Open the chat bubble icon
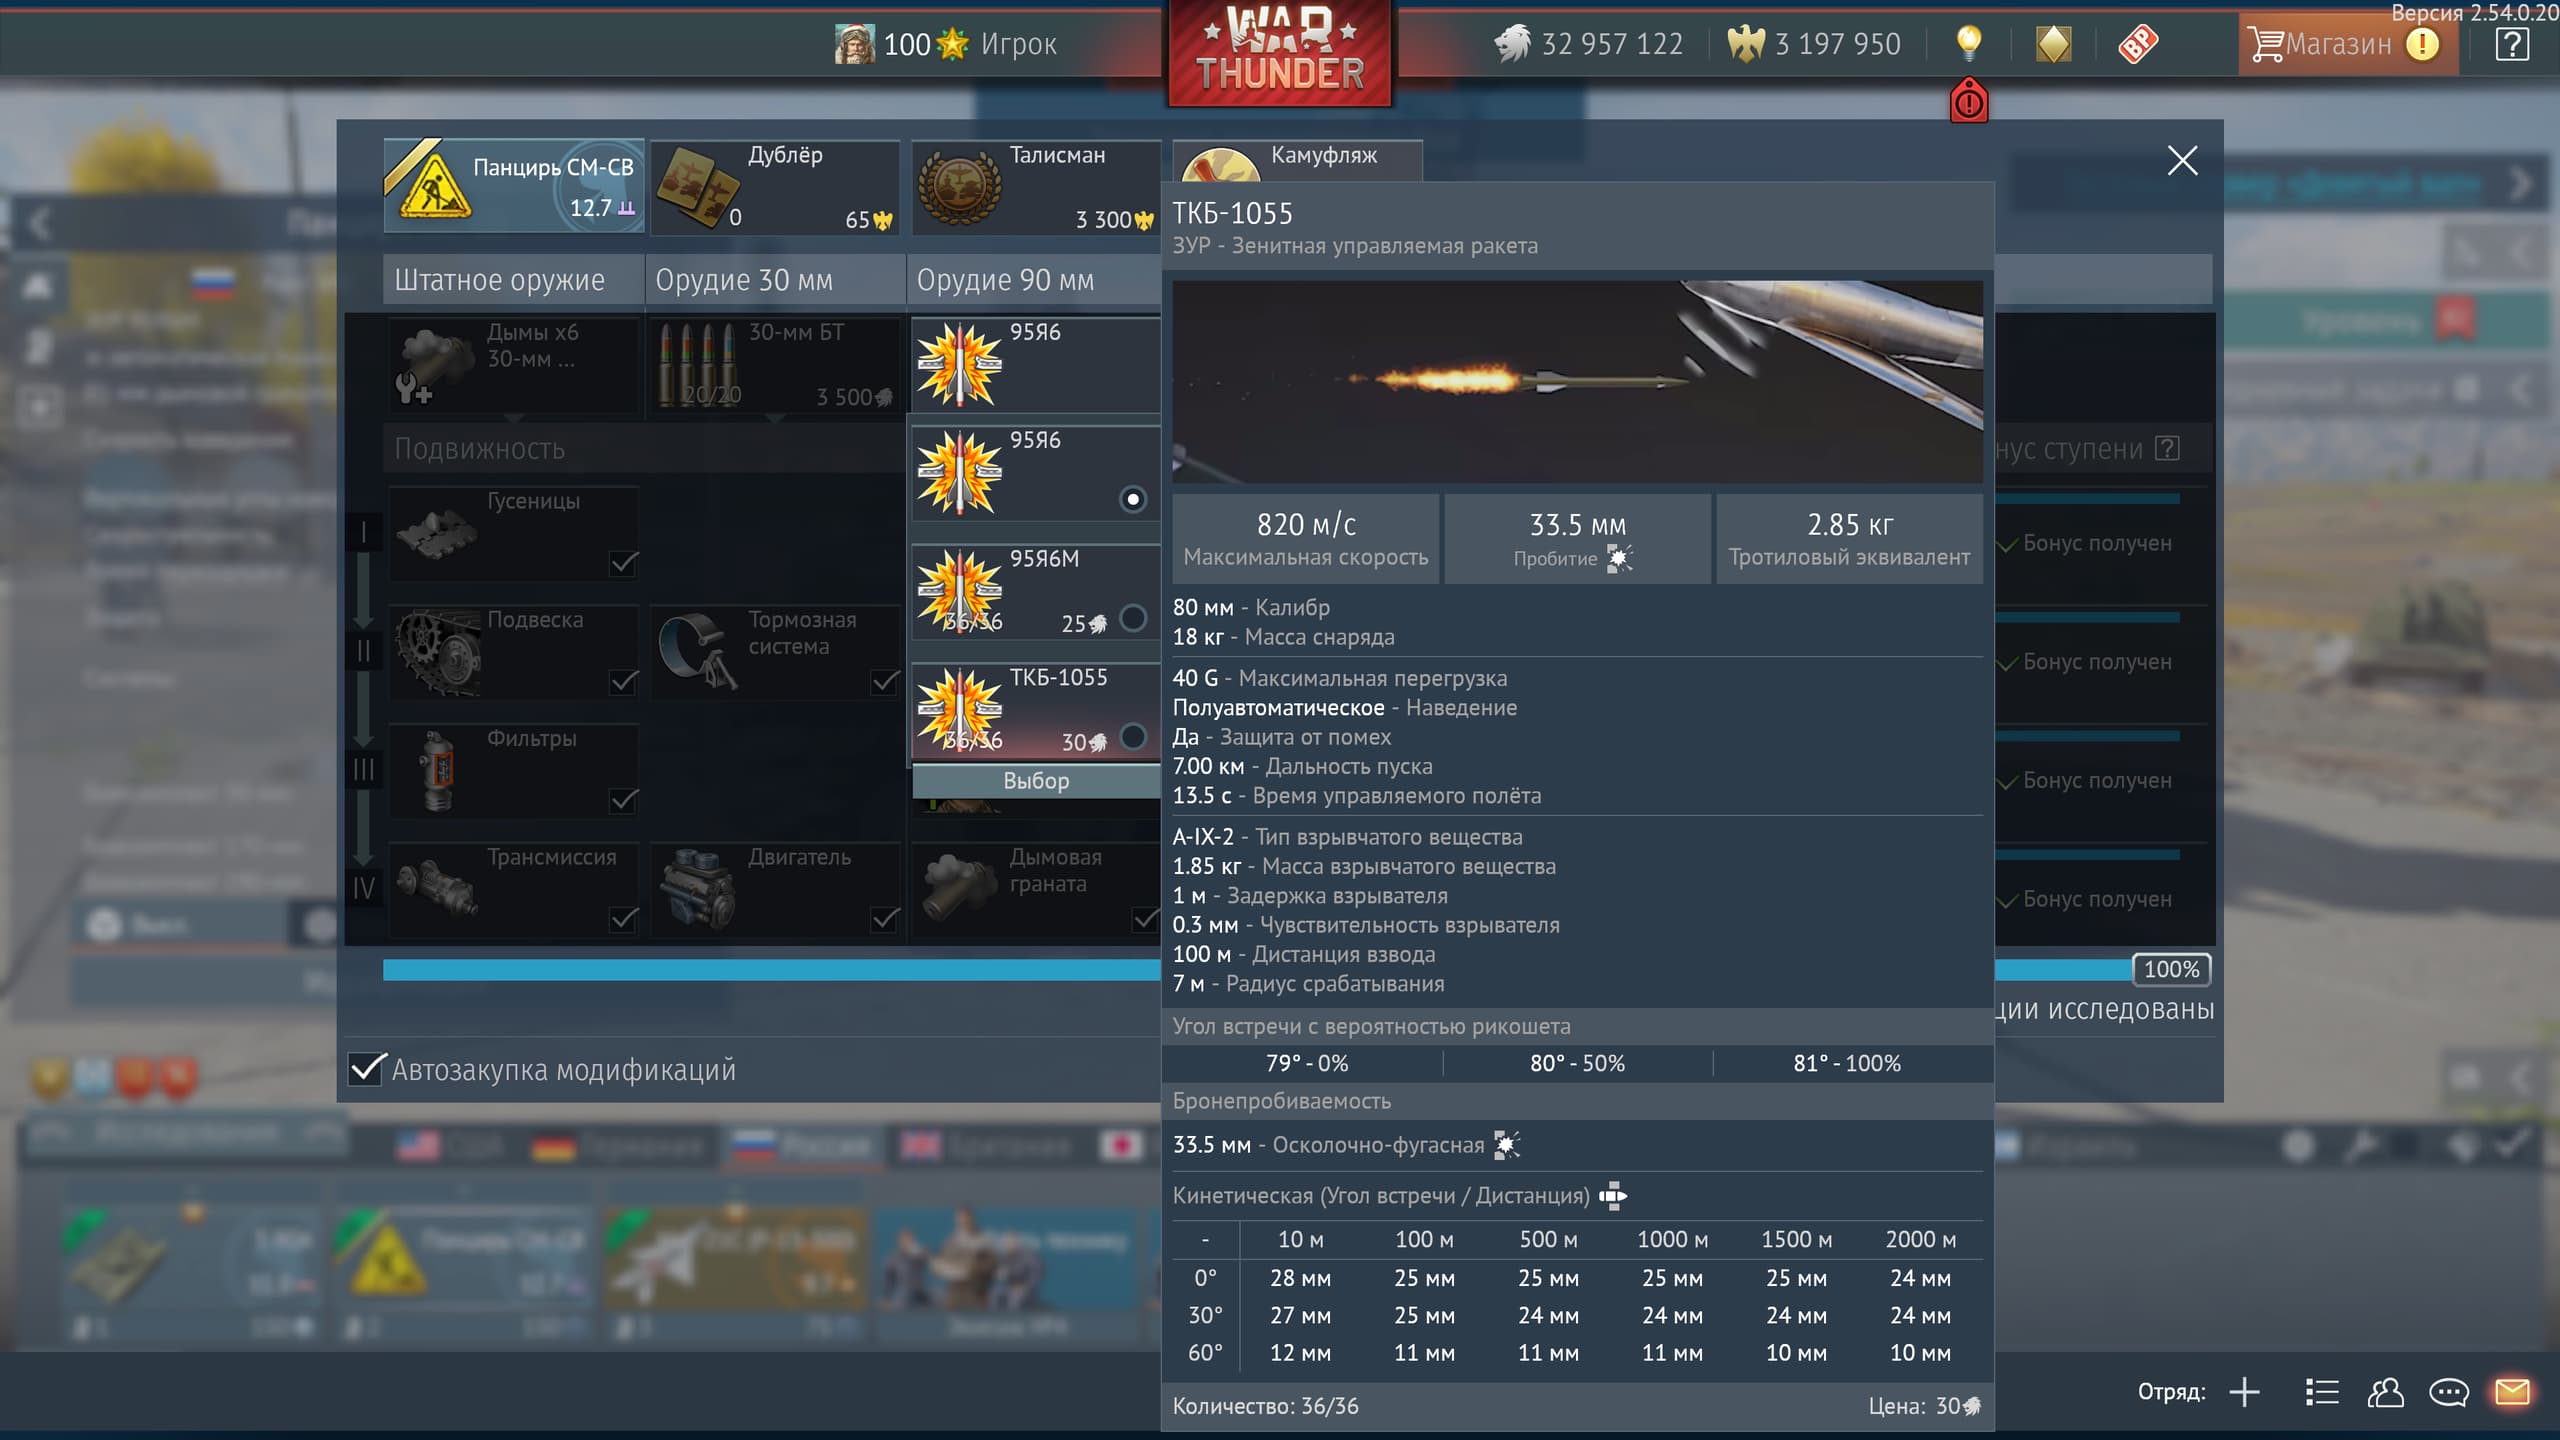2560x1440 pixels. [2448, 1392]
